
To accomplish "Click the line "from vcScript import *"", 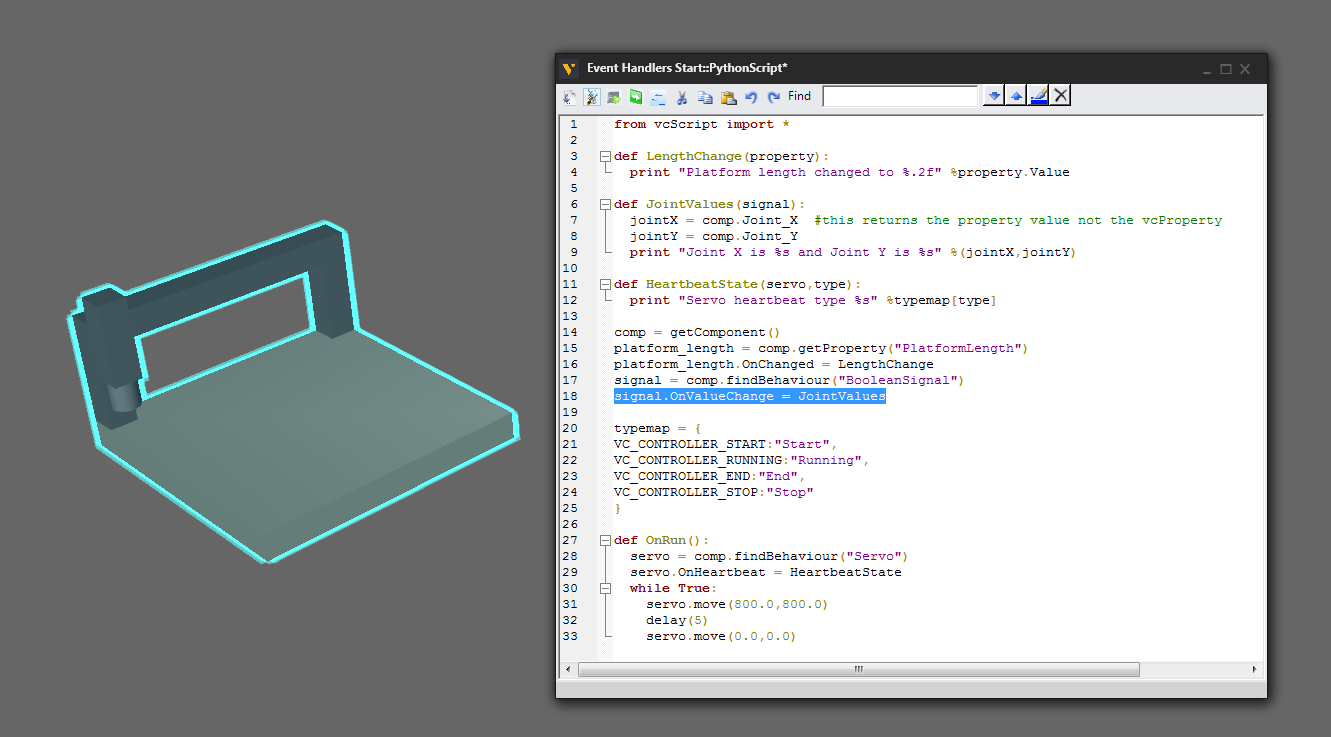I will coord(701,124).
